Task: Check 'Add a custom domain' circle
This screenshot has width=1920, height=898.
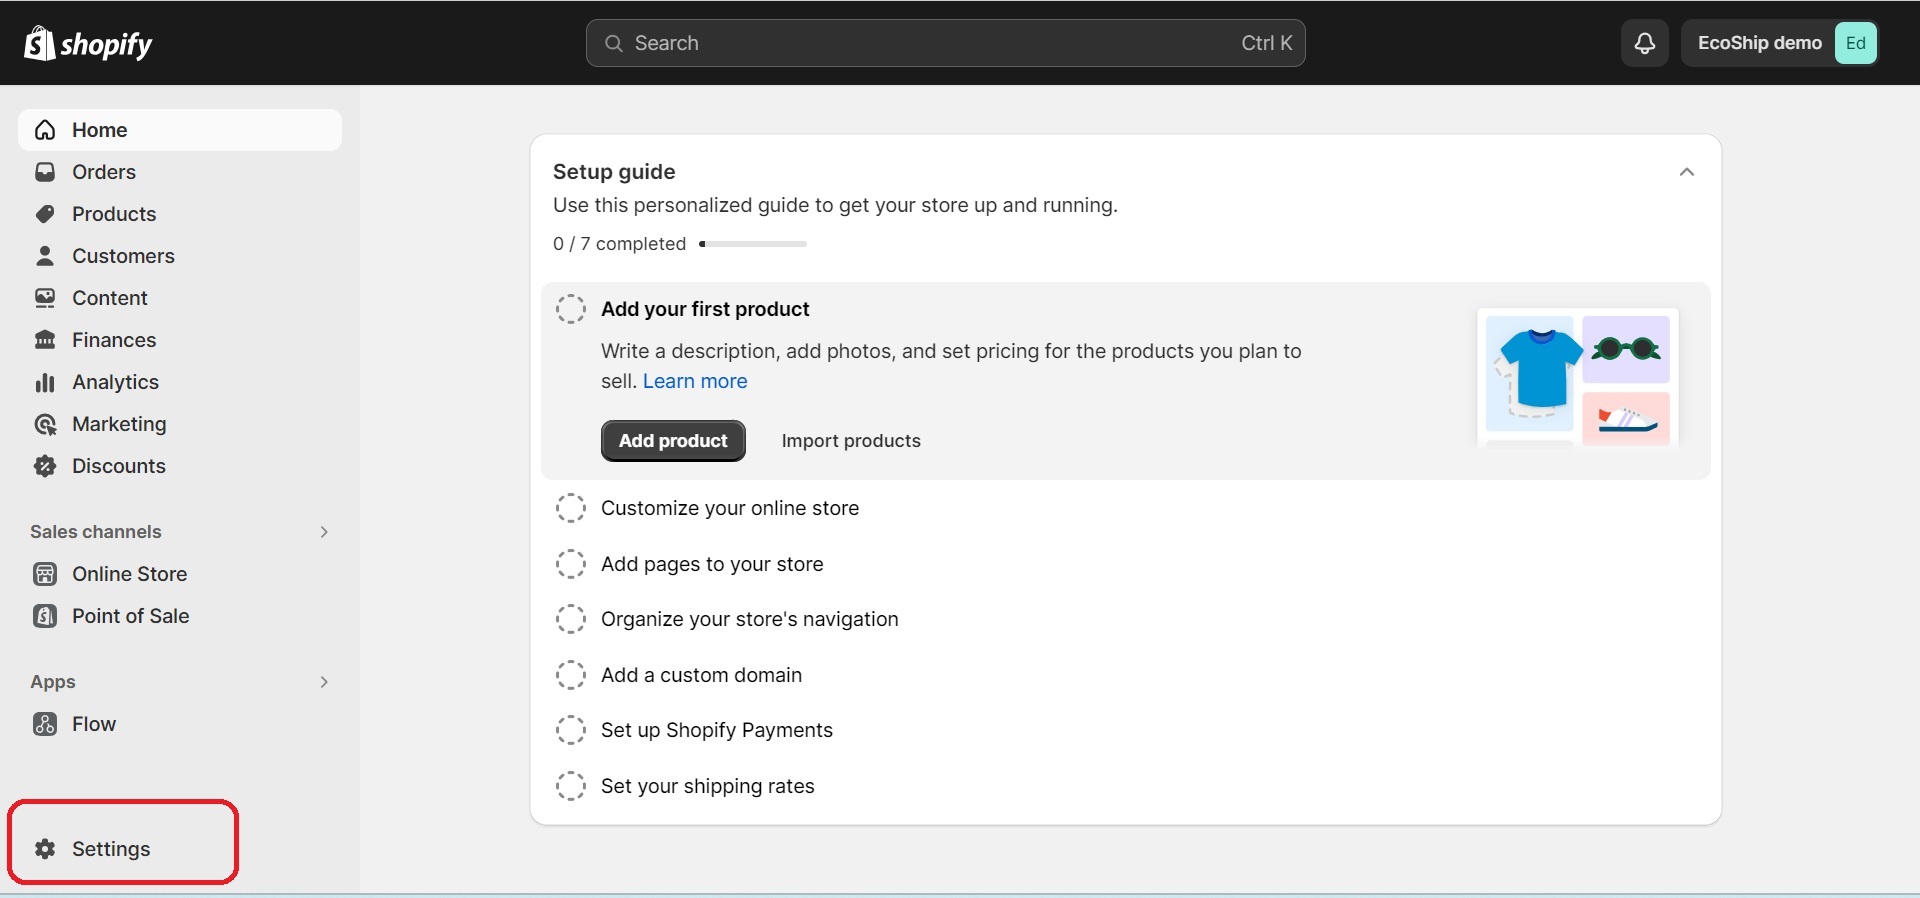Action: click(x=571, y=675)
